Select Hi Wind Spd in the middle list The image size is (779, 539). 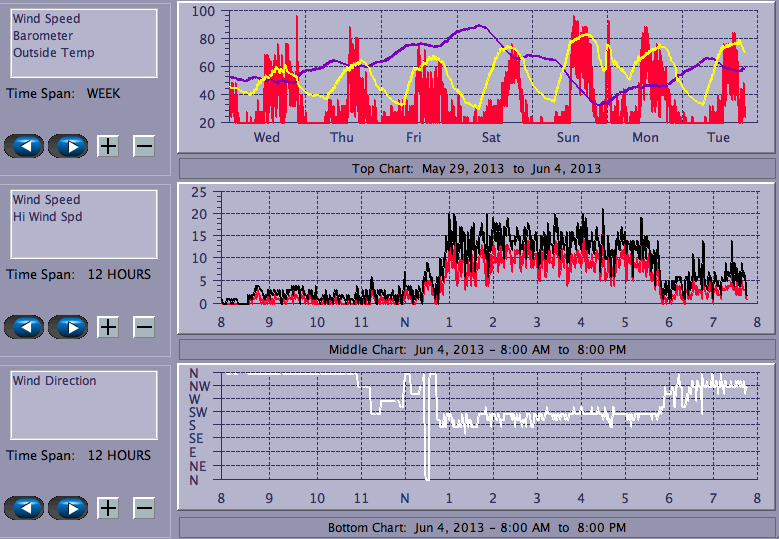(47, 217)
